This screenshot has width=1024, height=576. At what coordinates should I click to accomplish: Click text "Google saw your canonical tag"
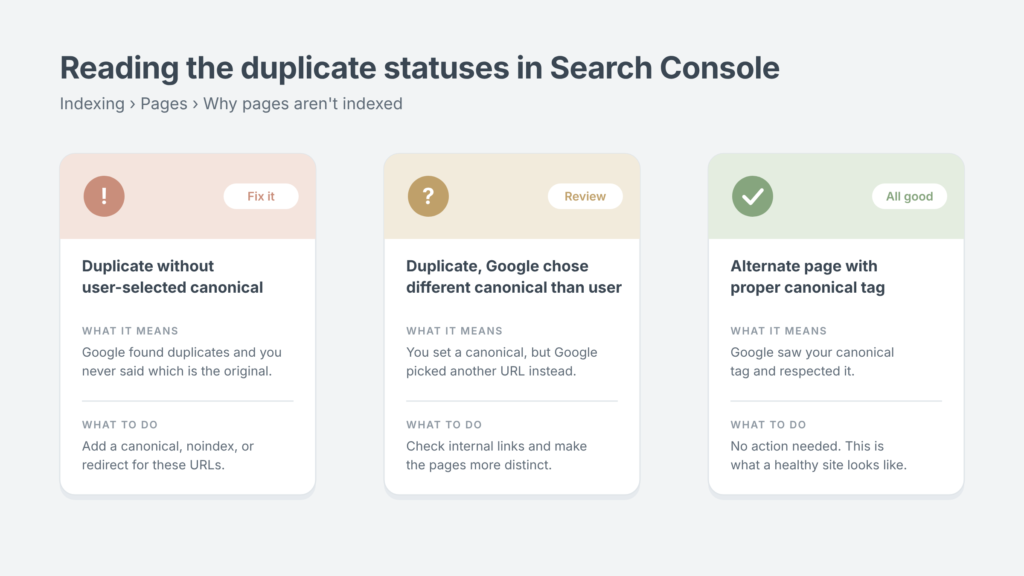(x=812, y=362)
